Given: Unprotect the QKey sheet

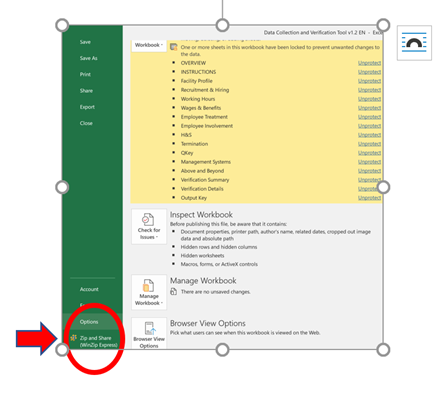Looking at the screenshot, I should (369, 153).
